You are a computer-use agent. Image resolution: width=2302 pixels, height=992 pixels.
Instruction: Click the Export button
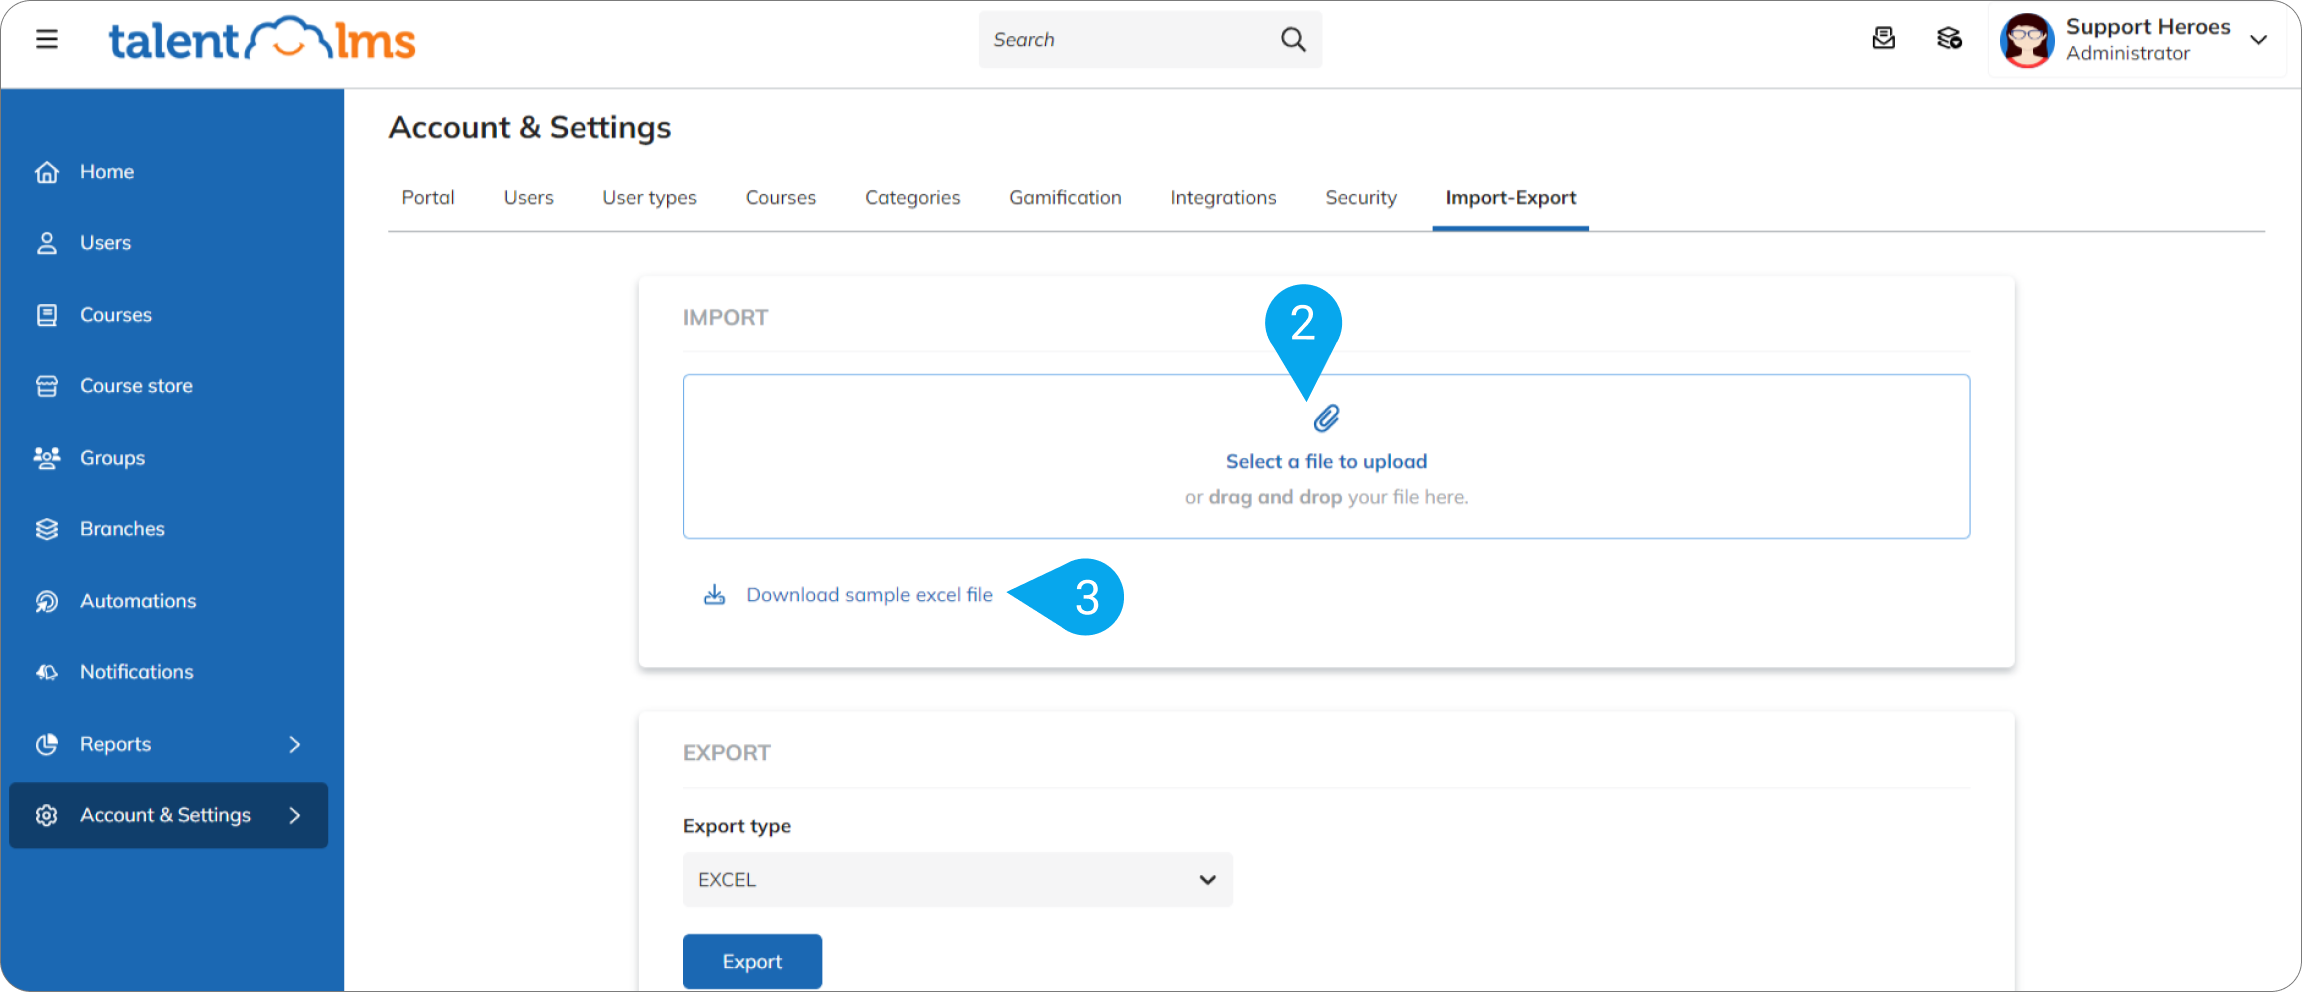coord(752,961)
